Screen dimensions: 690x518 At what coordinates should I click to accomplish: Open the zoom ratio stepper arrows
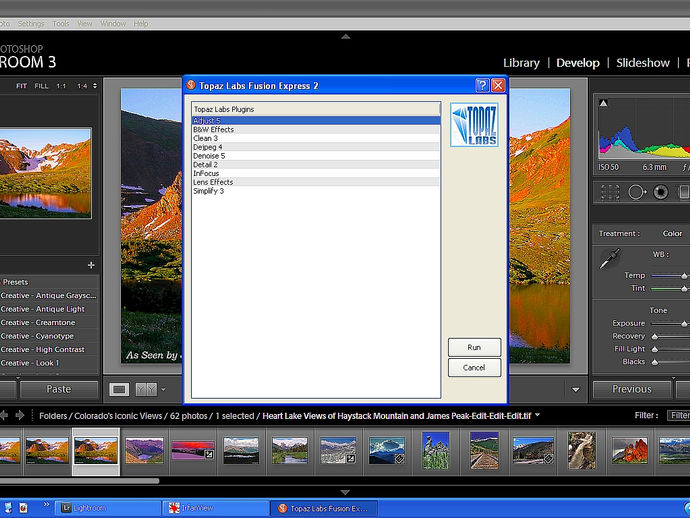point(95,86)
